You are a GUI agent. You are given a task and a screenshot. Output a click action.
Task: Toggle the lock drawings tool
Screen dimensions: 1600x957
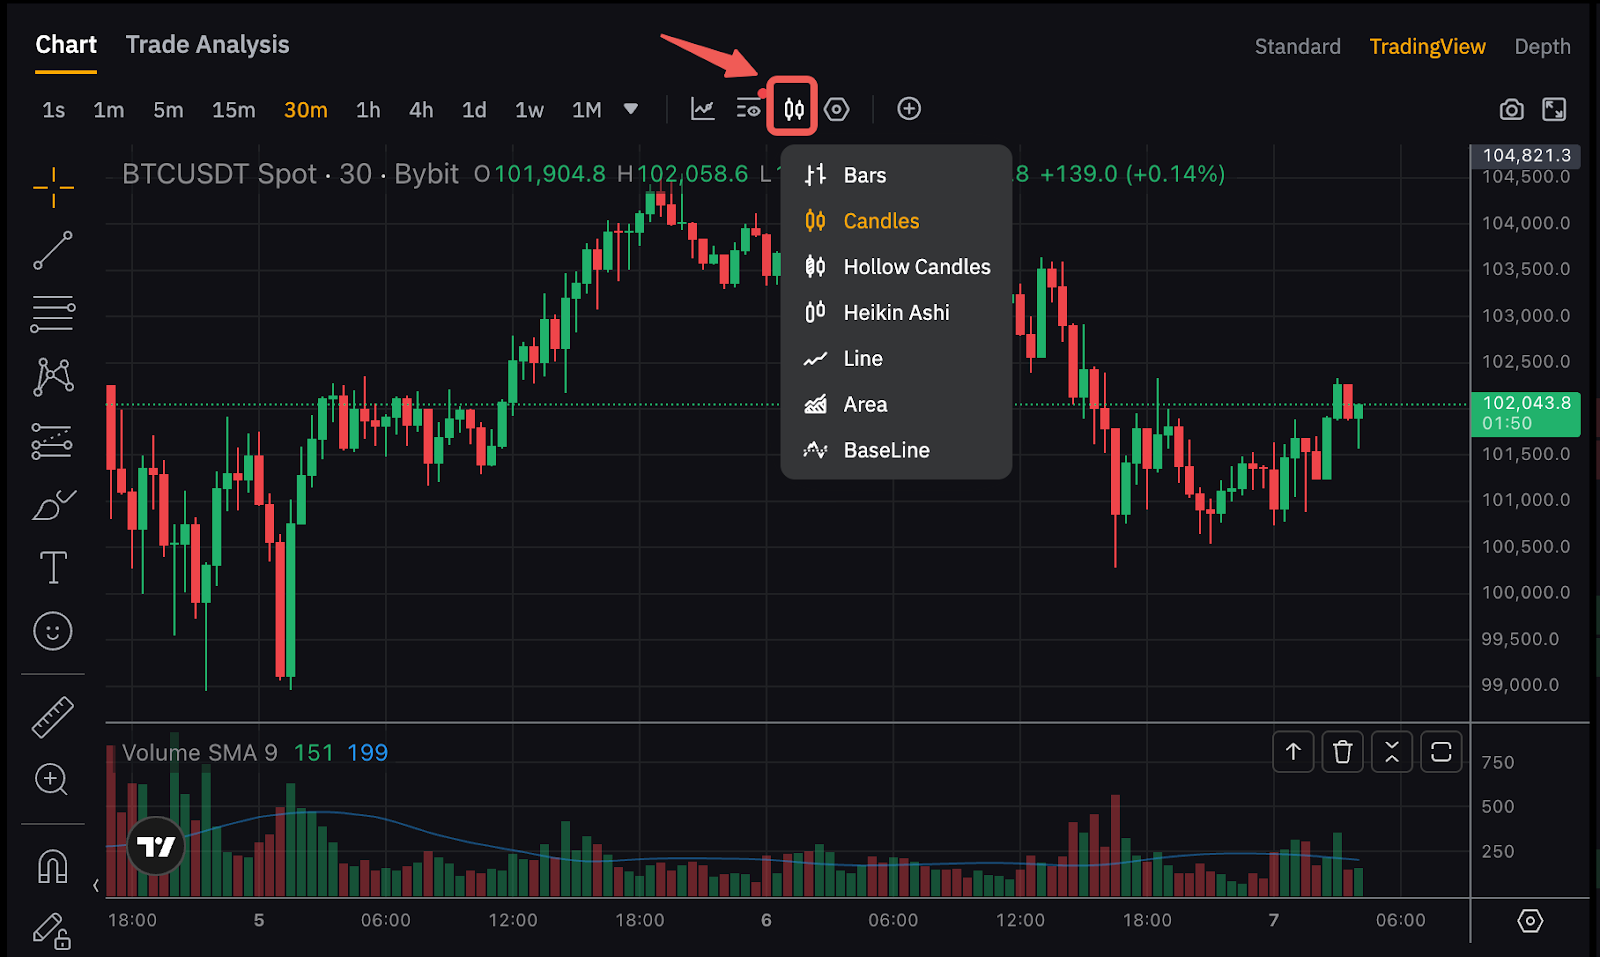pyautogui.click(x=52, y=931)
